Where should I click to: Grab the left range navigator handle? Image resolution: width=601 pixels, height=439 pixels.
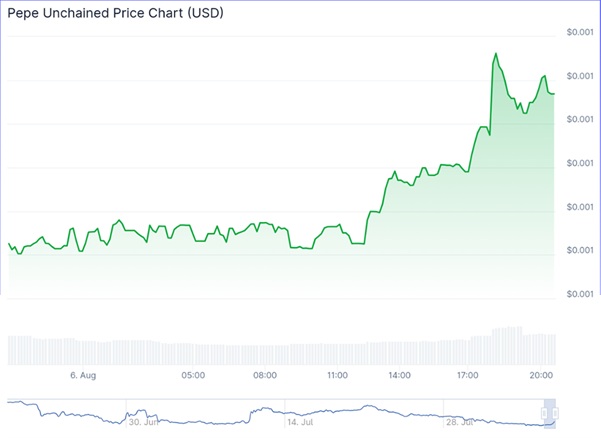point(545,413)
